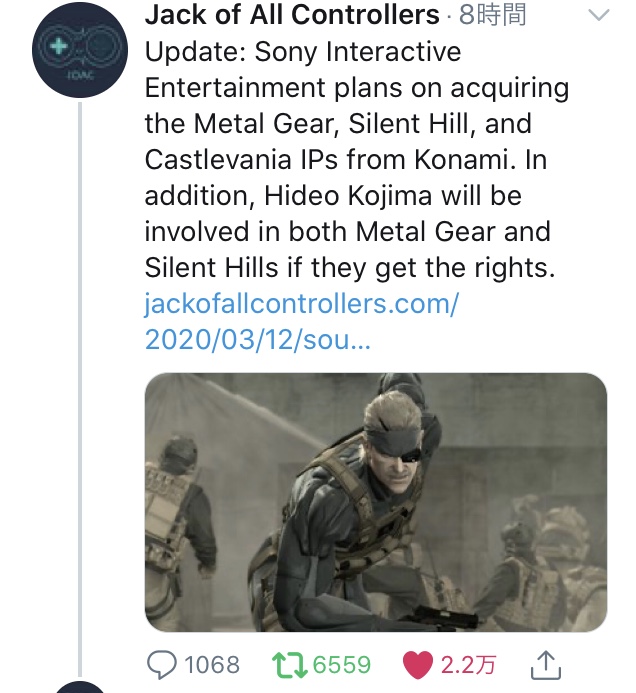
Task: Click the 8時間 timestamp
Action: click(492, 16)
